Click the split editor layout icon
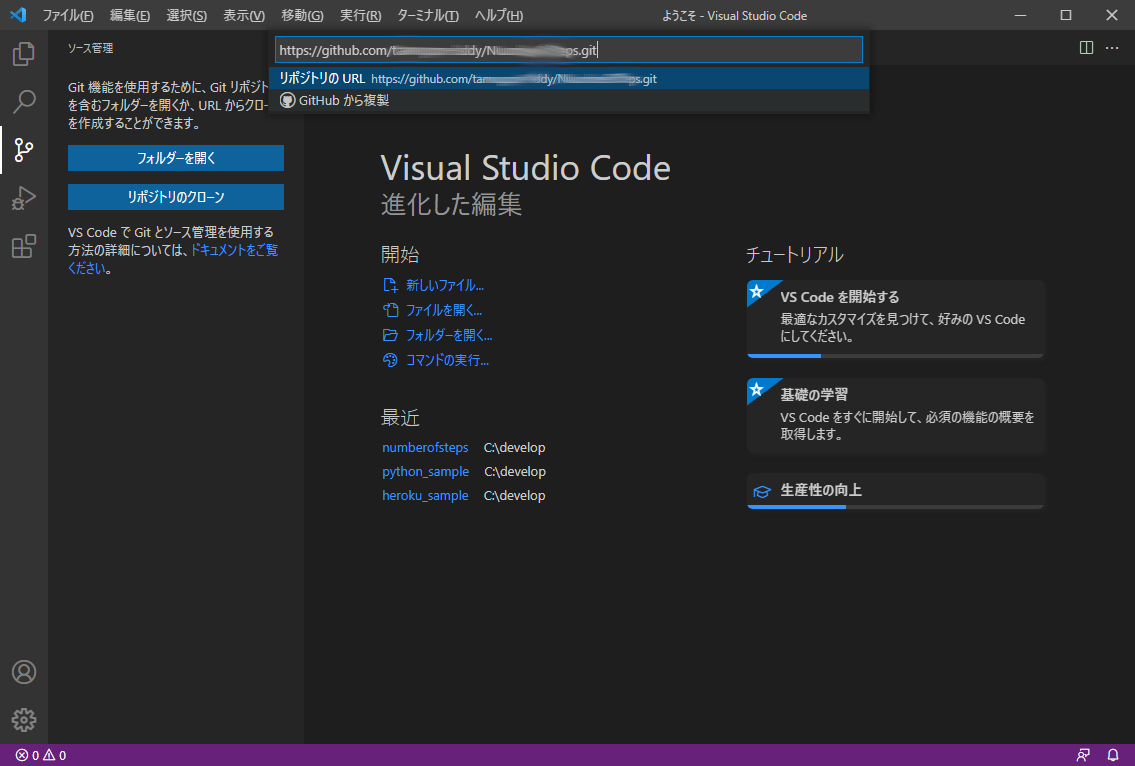This screenshot has width=1135, height=766. (1086, 48)
